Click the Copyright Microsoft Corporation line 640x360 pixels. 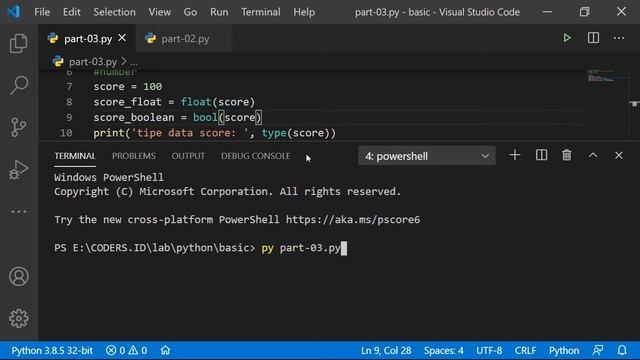coord(227,191)
